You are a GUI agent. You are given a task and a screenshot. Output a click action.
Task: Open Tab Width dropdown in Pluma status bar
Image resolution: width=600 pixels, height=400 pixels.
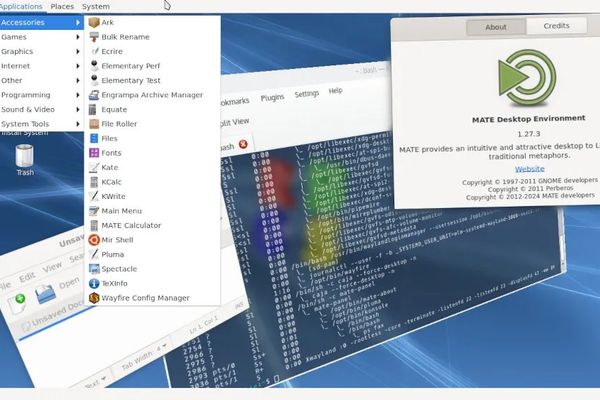(x=145, y=355)
